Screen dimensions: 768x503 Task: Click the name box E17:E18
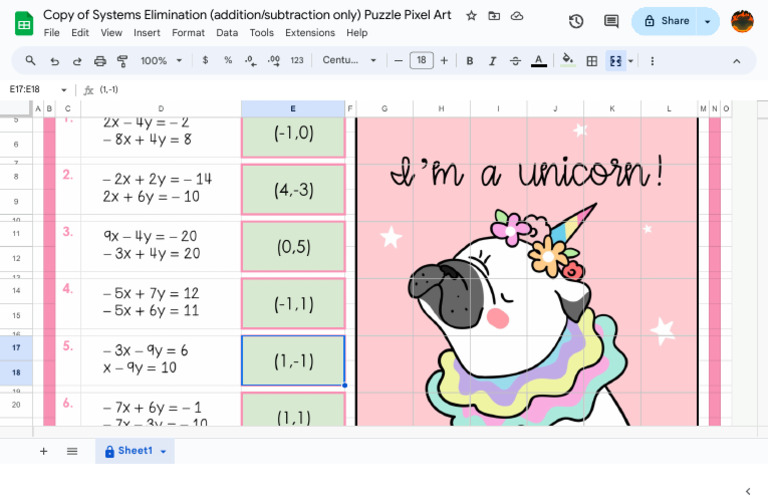tap(24, 89)
